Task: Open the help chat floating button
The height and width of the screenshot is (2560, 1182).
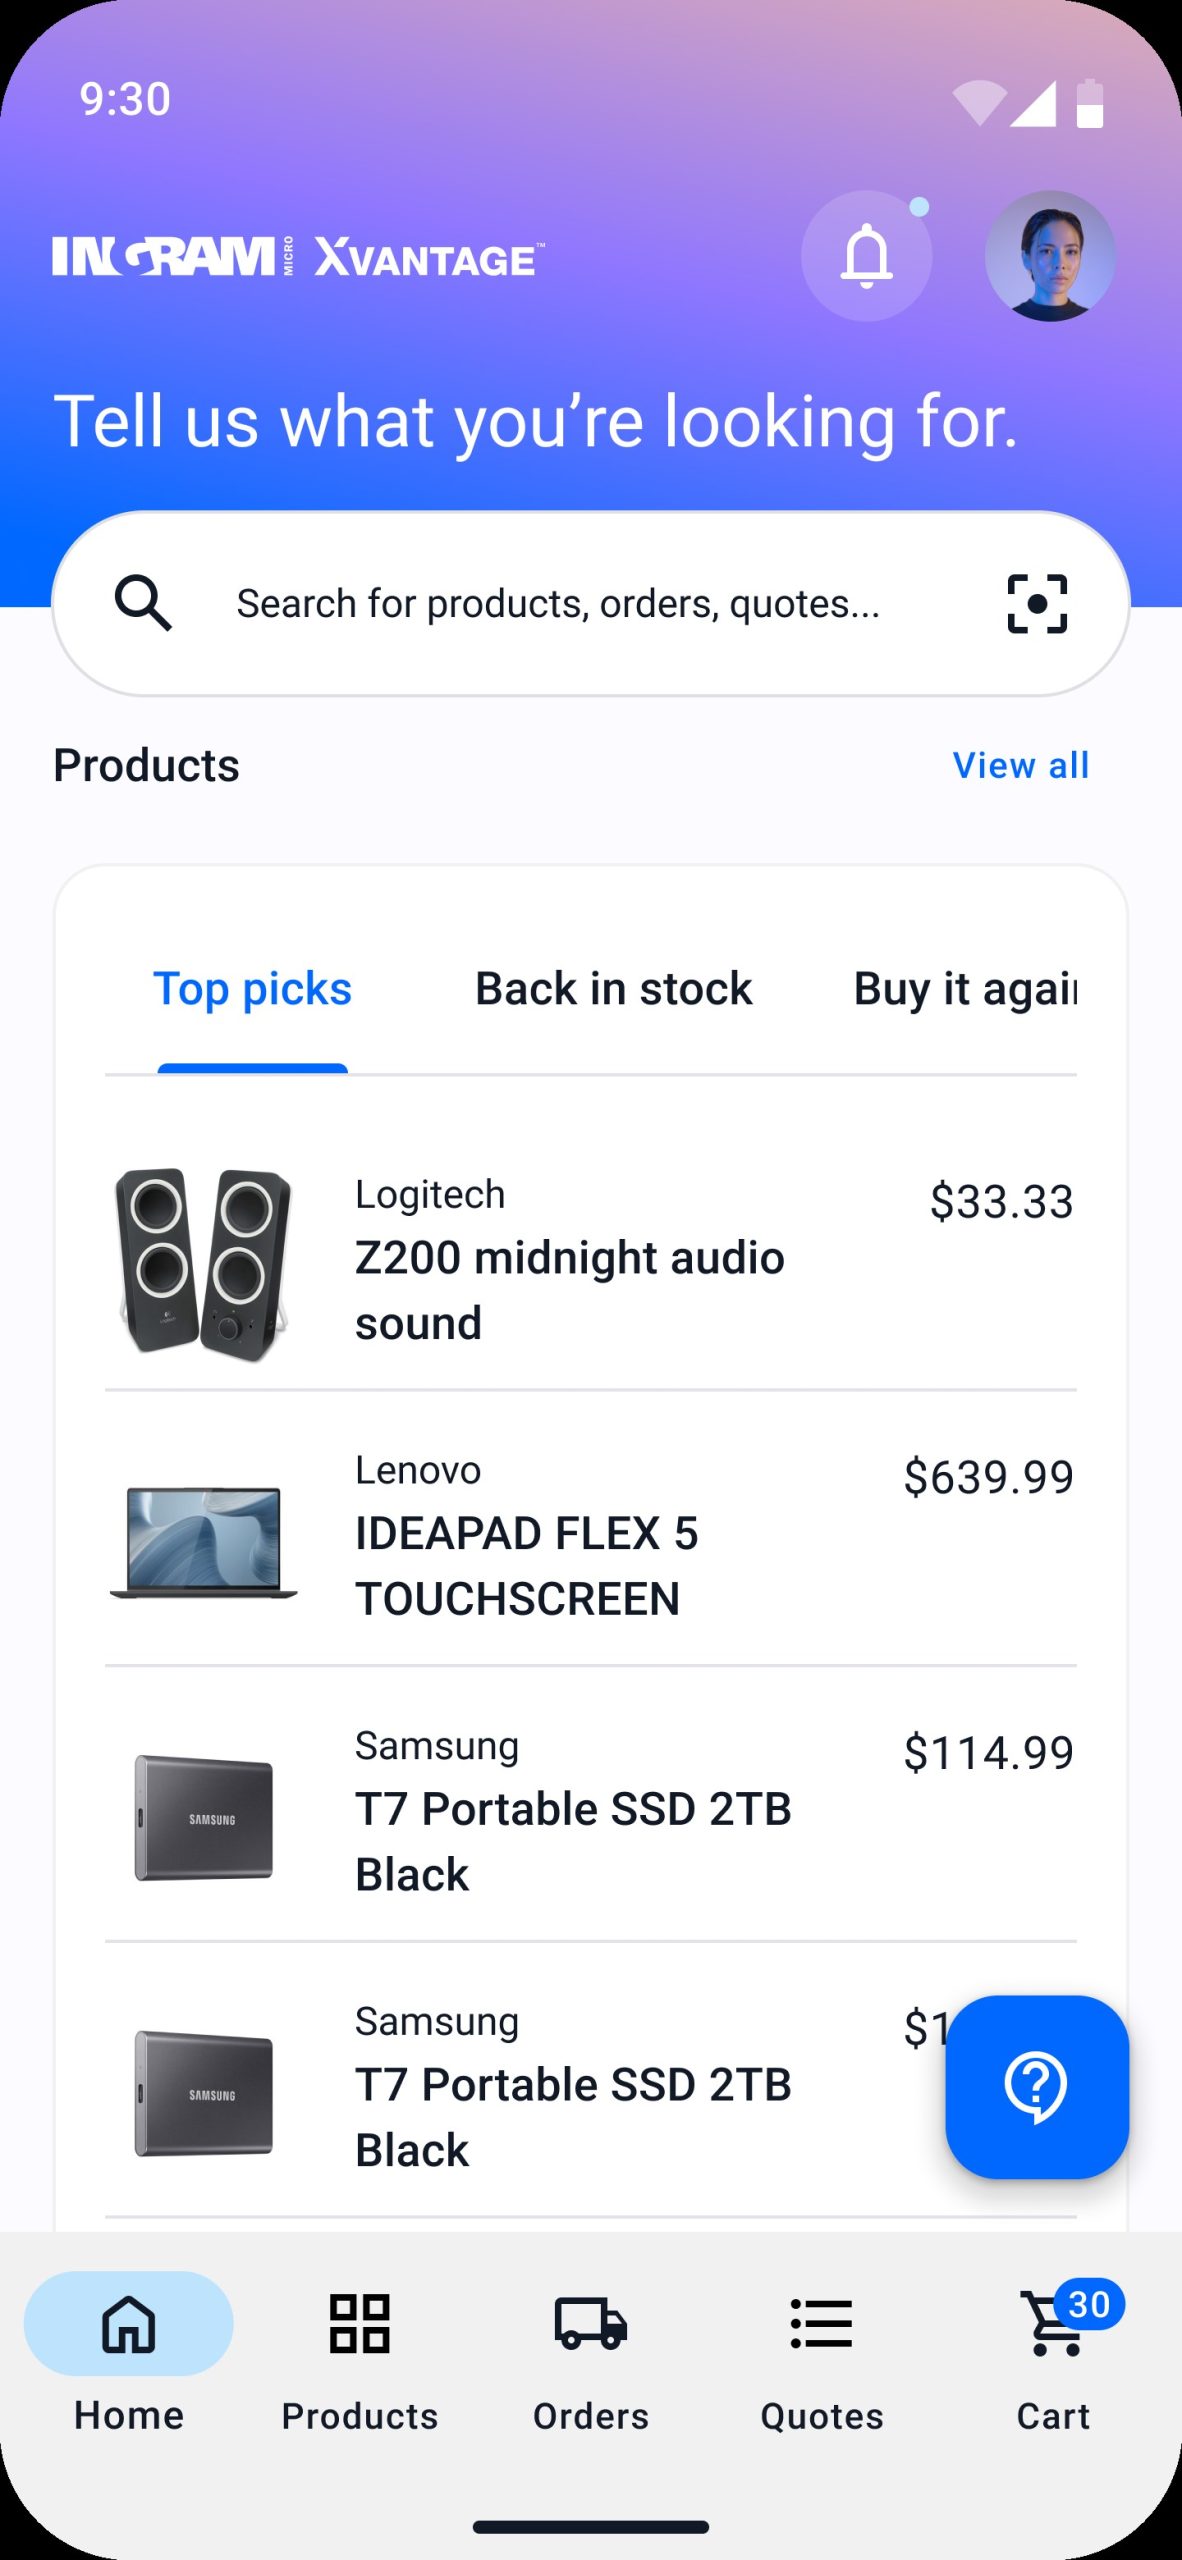Action: tap(1037, 2086)
